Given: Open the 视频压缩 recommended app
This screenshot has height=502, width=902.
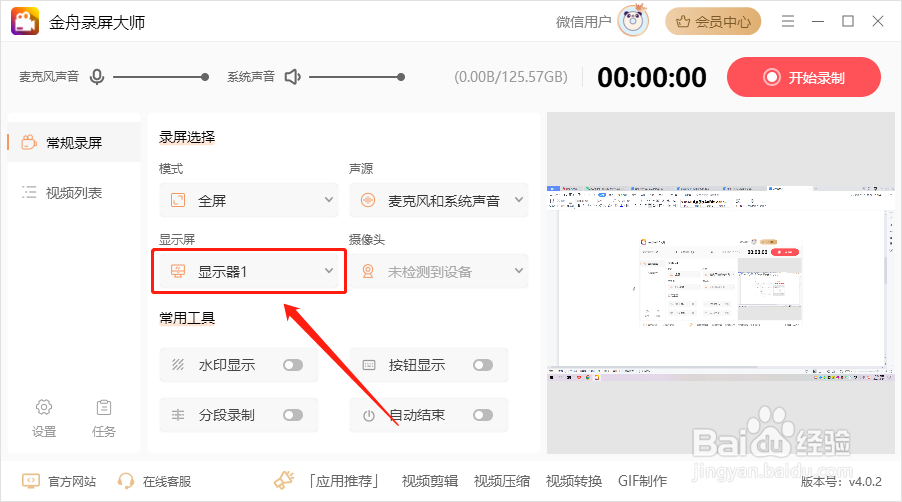Looking at the screenshot, I should [502, 481].
